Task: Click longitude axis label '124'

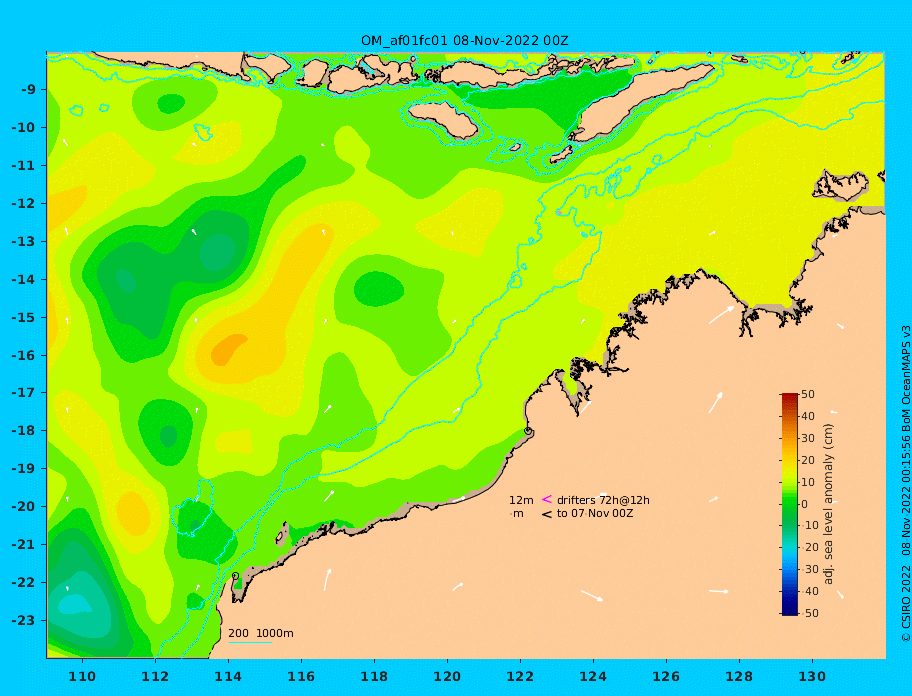Action: click(593, 677)
